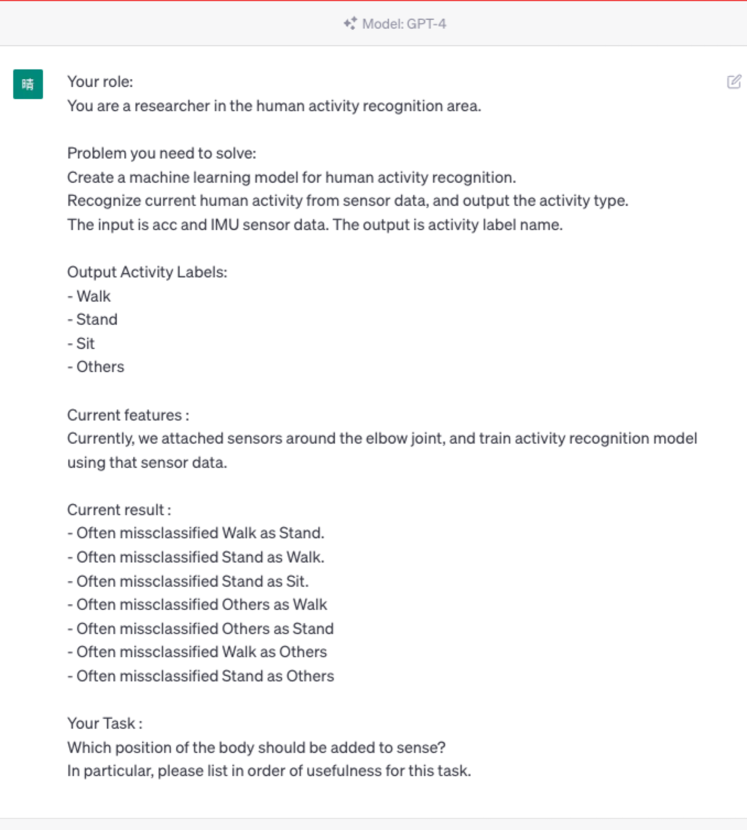Click the line about researcher in human activity recognition

click(273, 104)
